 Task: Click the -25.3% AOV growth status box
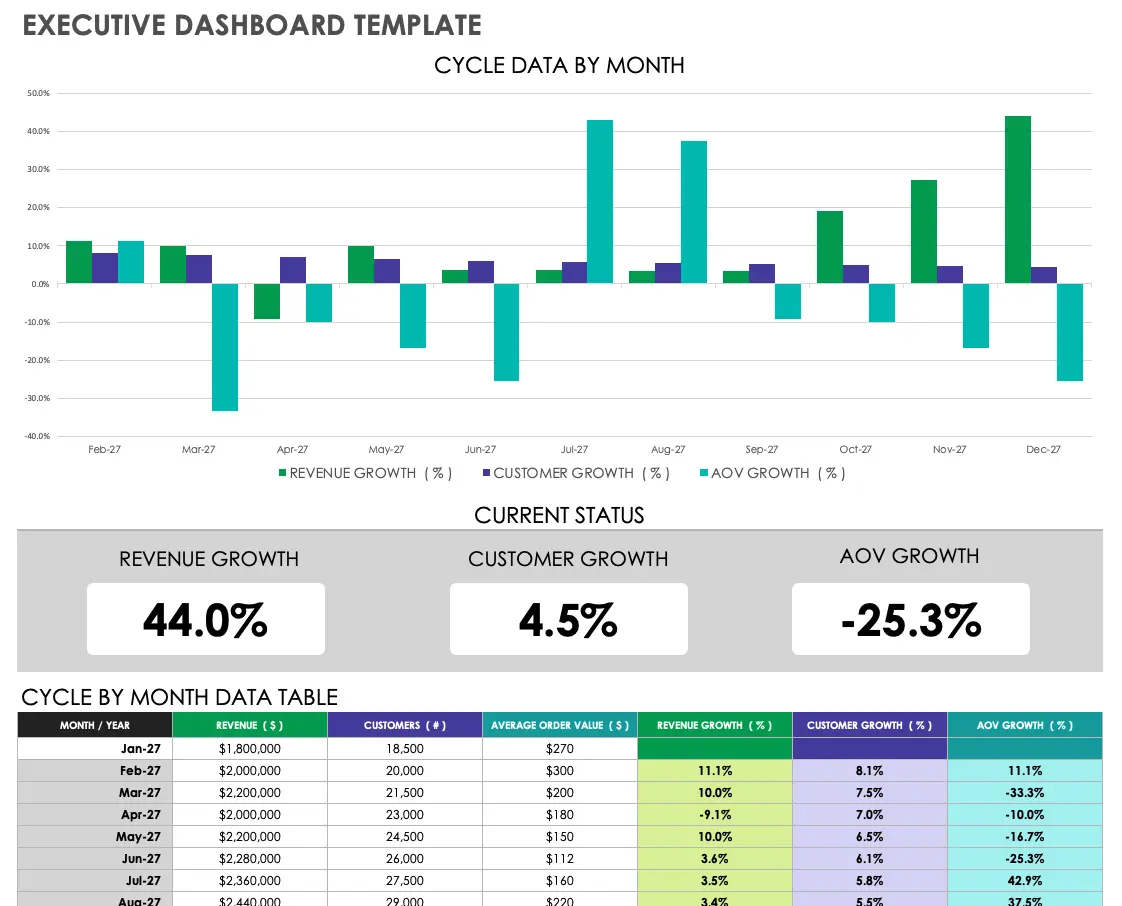910,618
